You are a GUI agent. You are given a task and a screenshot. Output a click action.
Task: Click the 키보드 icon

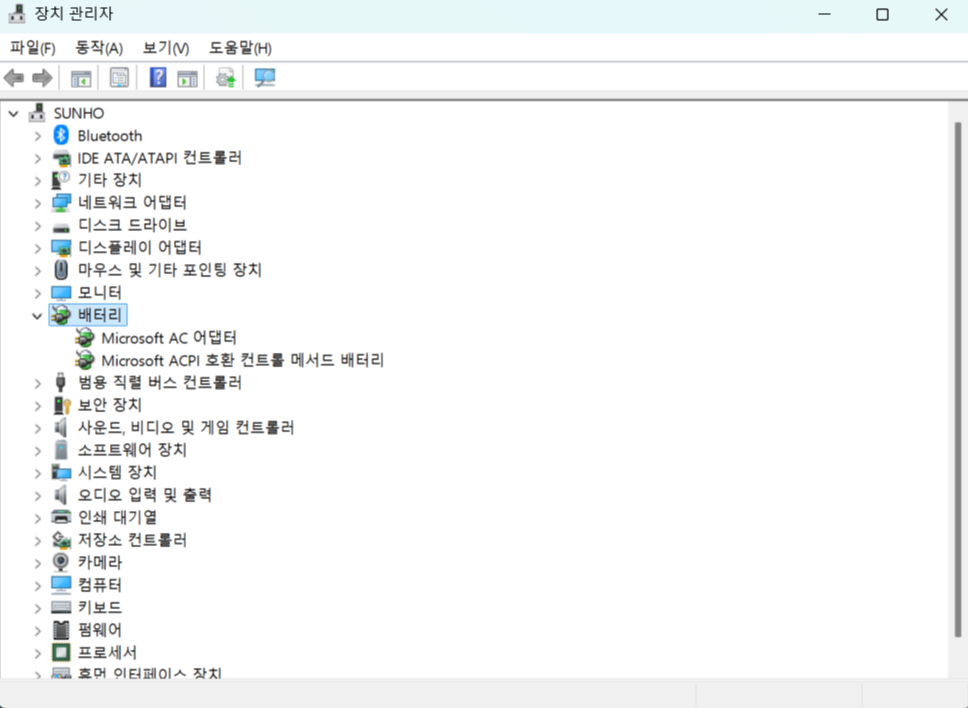click(x=61, y=607)
